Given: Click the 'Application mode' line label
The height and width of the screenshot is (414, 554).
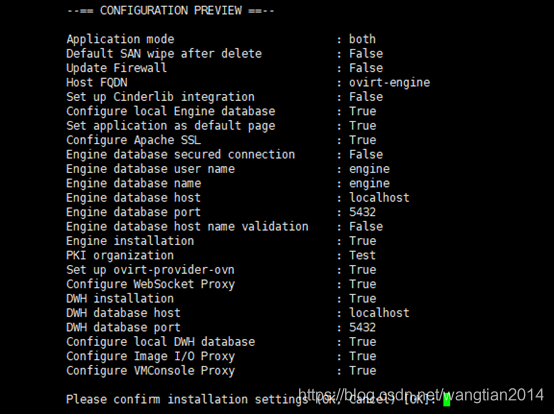Looking at the screenshot, I should [x=120, y=39].
